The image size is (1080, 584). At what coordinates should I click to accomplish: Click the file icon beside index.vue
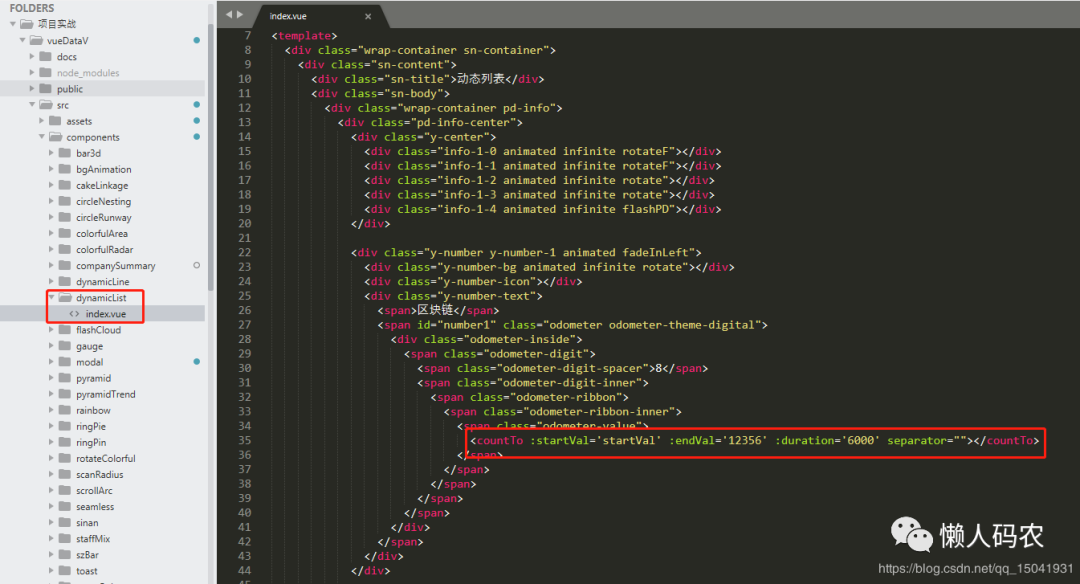[x=74, y=314]
